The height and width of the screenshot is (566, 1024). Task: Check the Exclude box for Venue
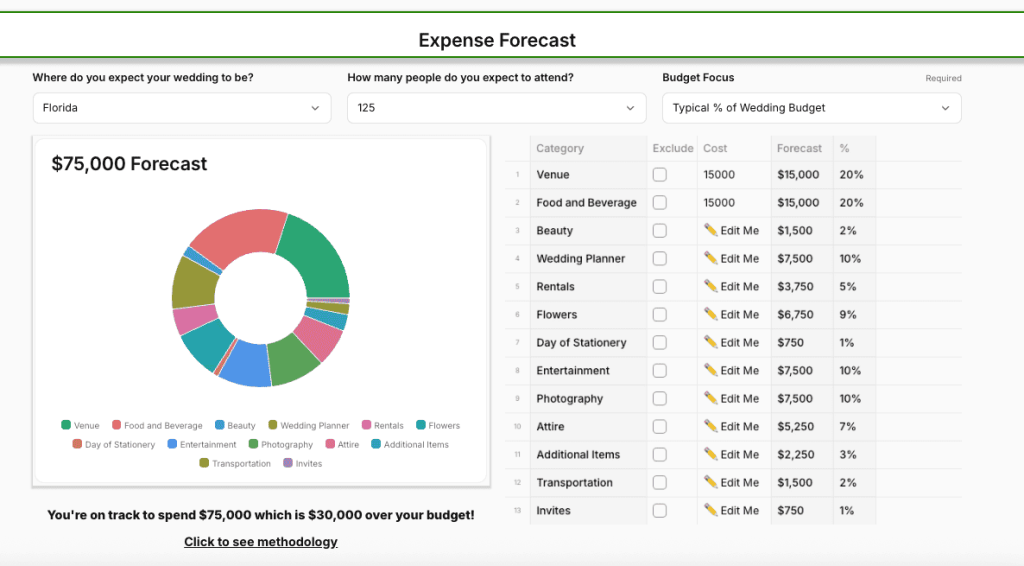click(660, 174)
